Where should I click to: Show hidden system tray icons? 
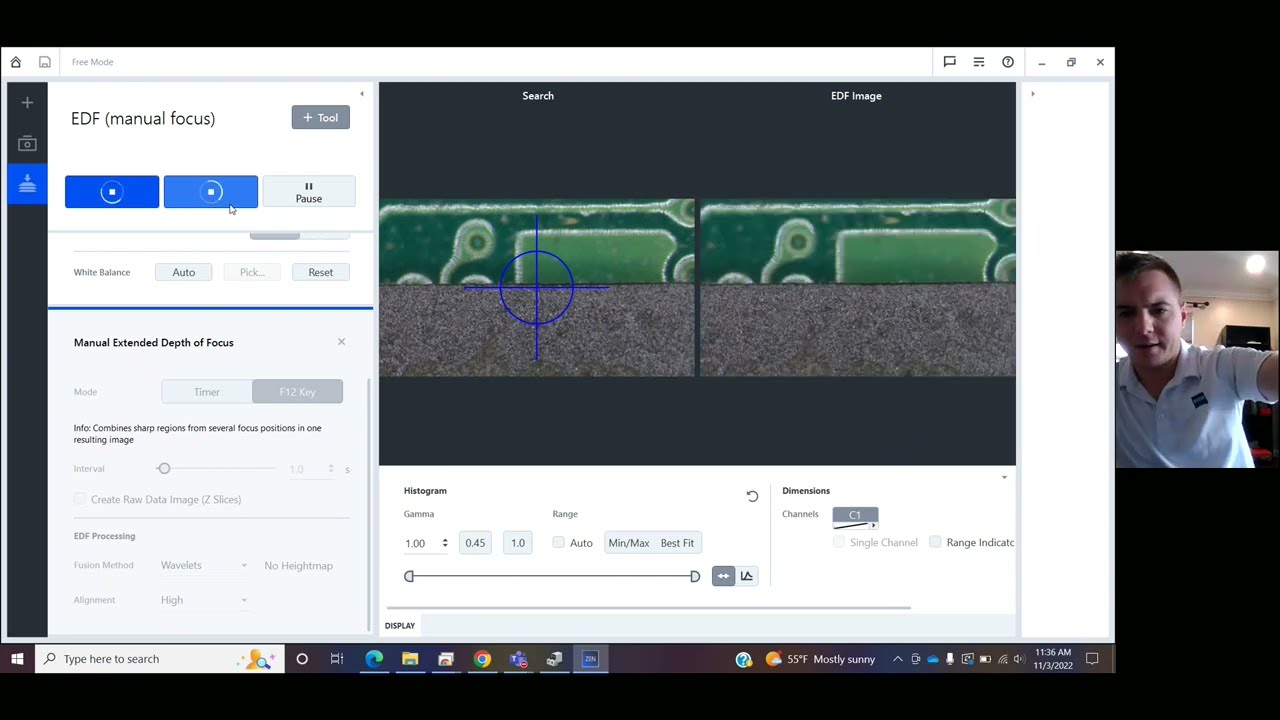(897, 659)
